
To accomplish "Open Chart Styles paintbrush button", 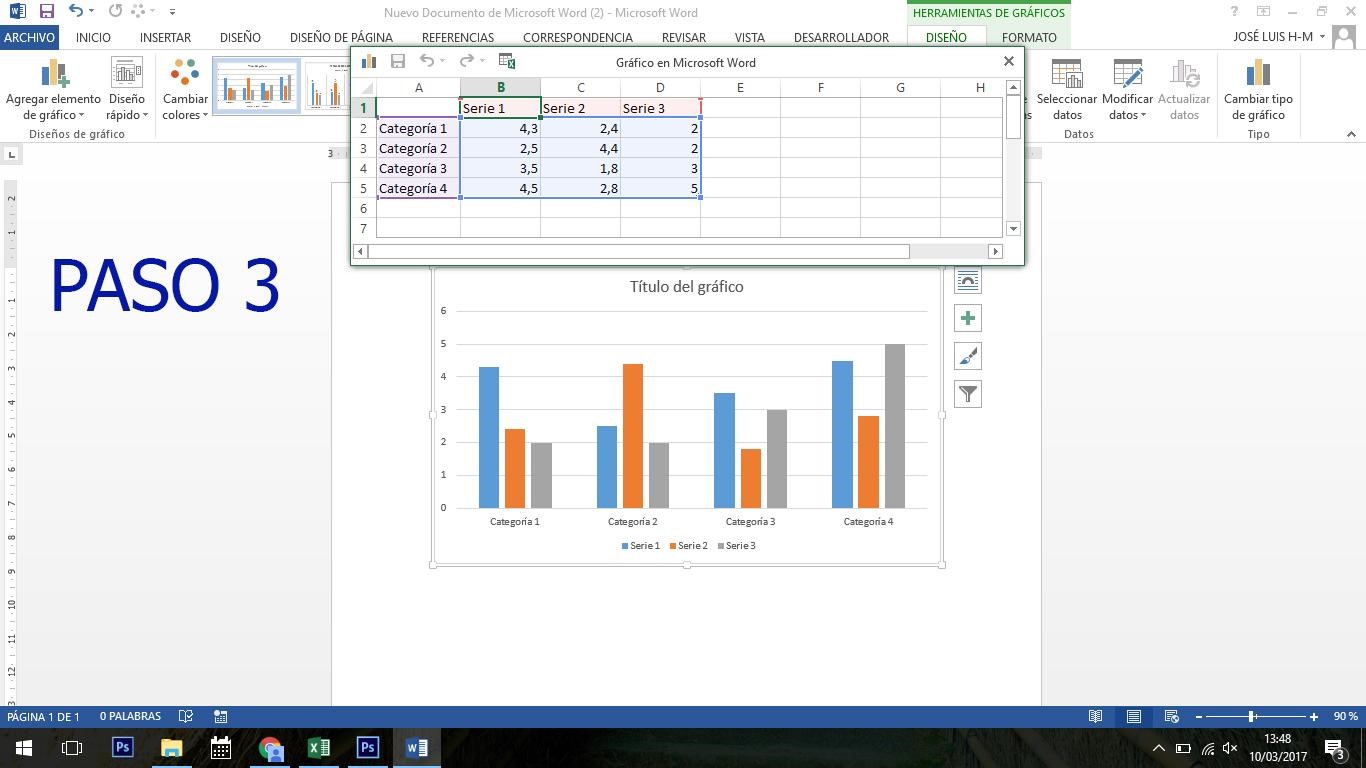I will point(968,356).
